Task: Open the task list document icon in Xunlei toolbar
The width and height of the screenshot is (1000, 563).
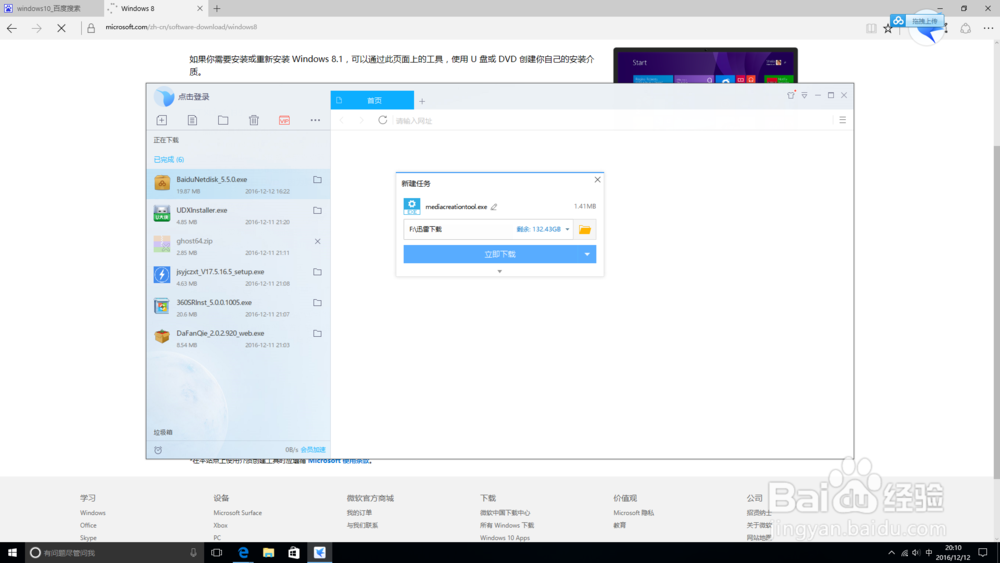Action: point(192,121)
